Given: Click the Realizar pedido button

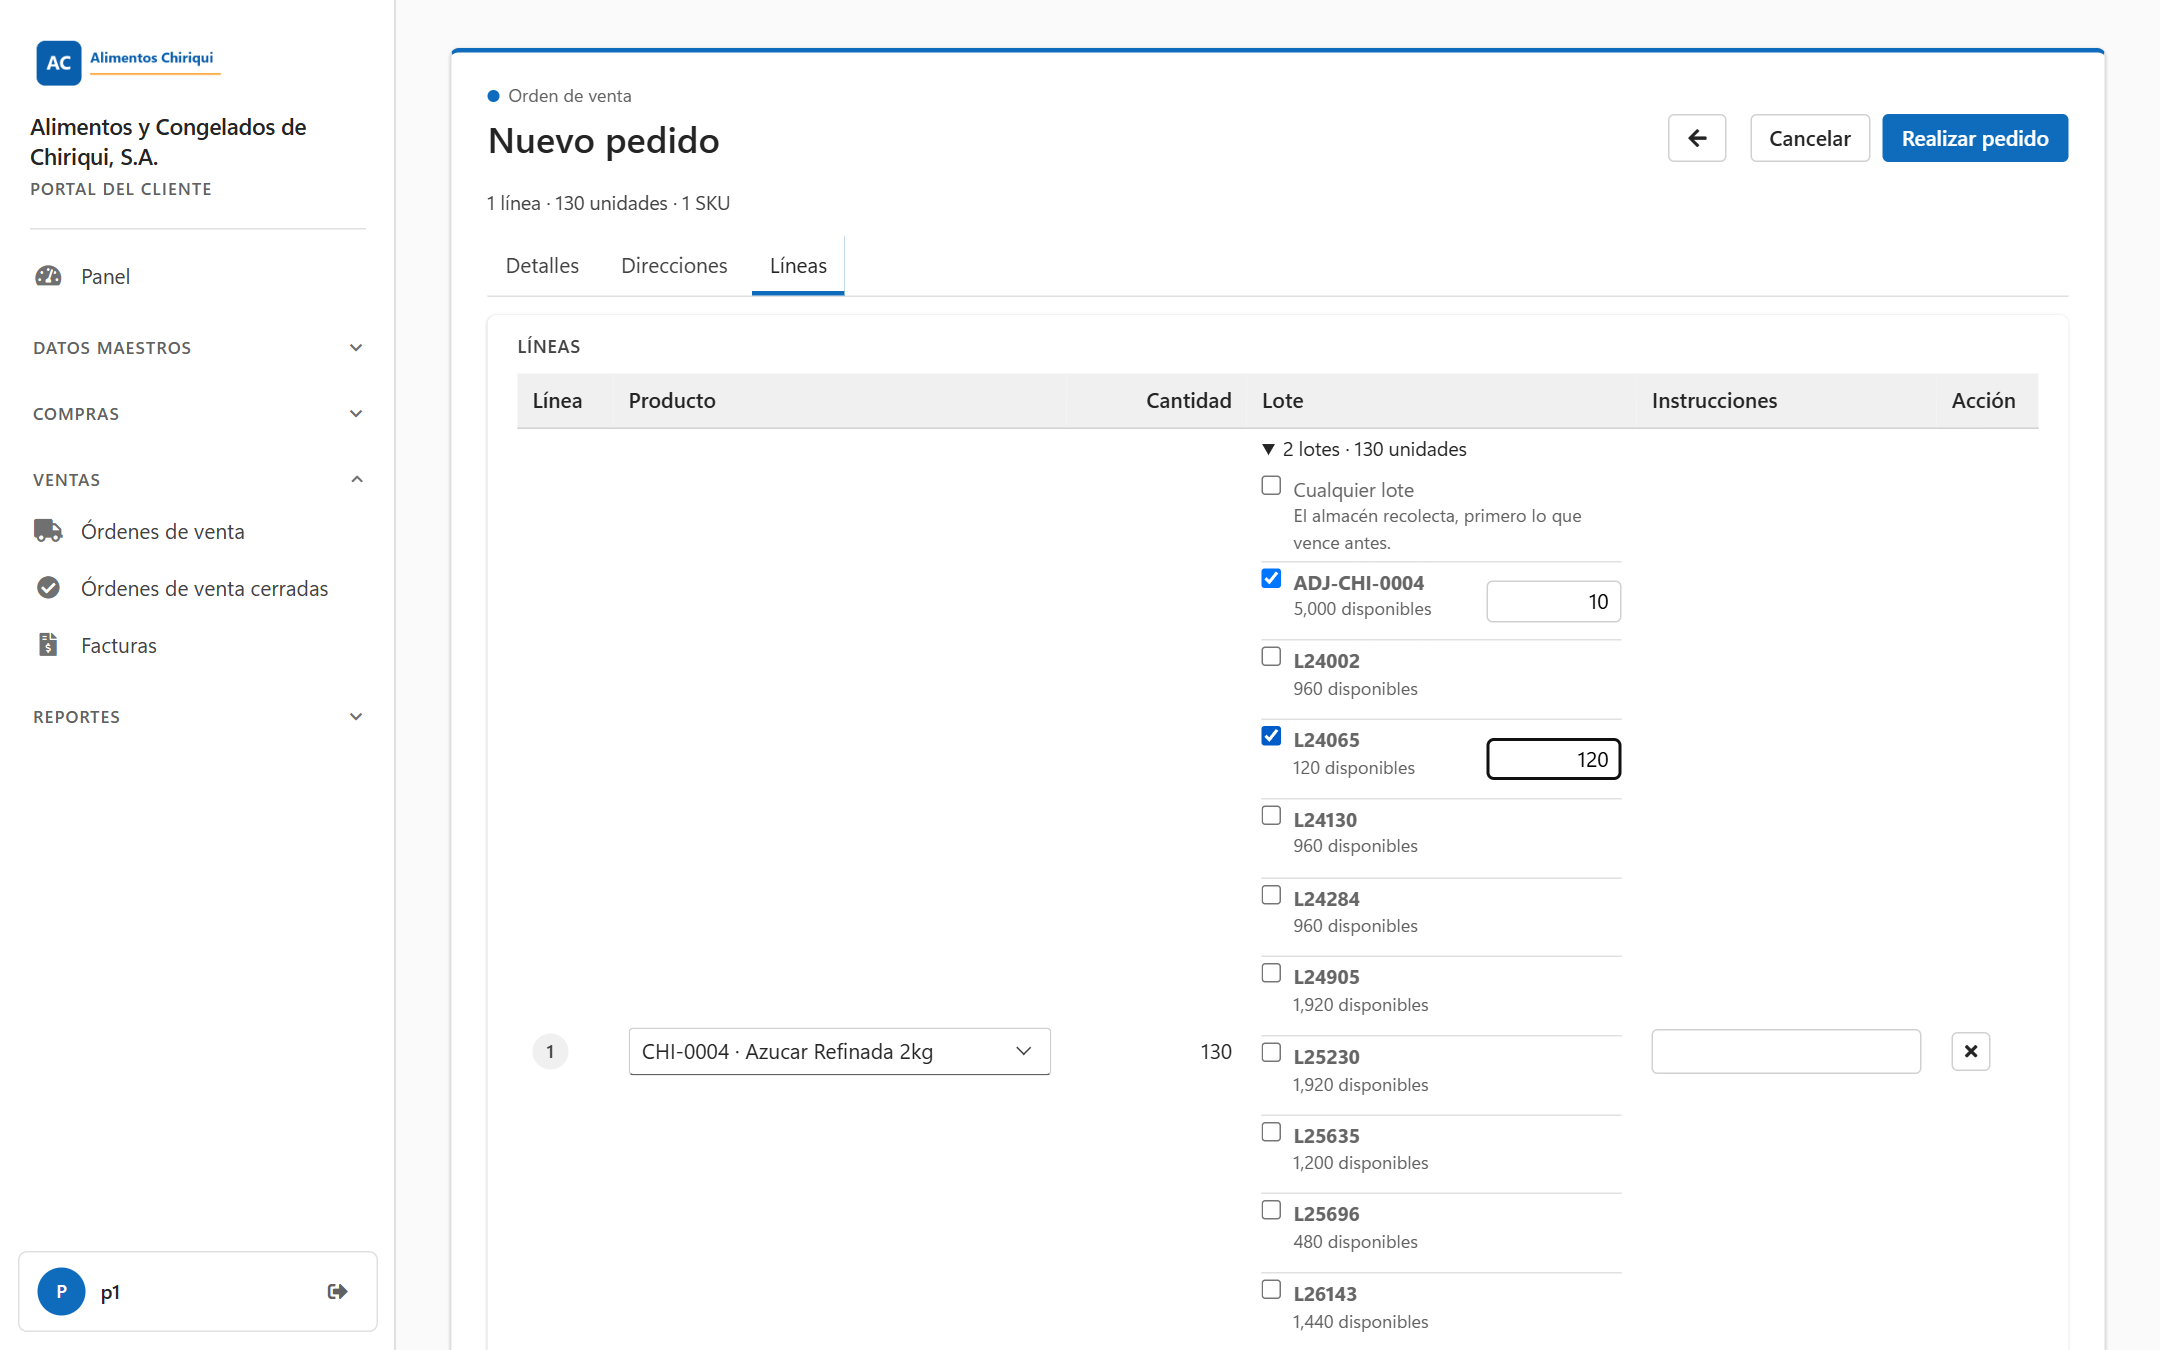Looking at the screenshot, I should [1974, 138].
